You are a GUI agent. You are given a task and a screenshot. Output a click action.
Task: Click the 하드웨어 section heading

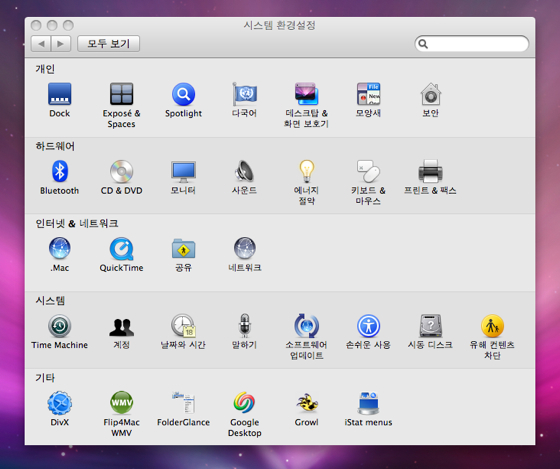click(x=55, y=146)
